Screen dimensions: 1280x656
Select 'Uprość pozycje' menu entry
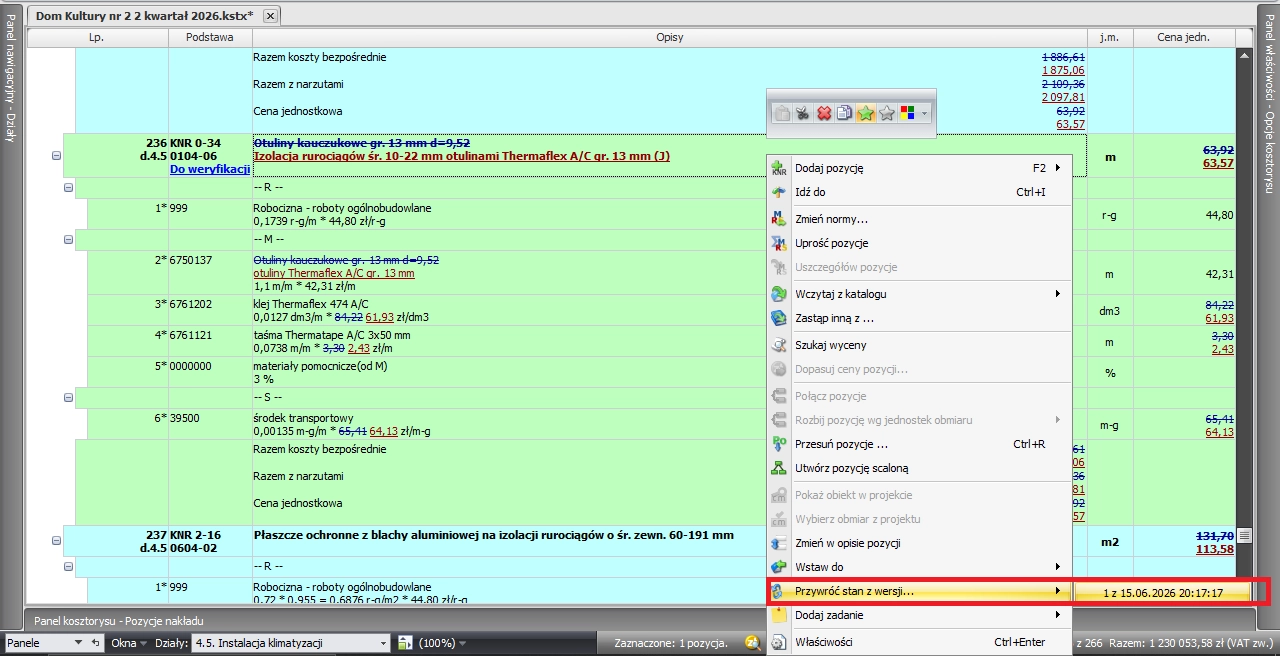click(x=918, y=243)
